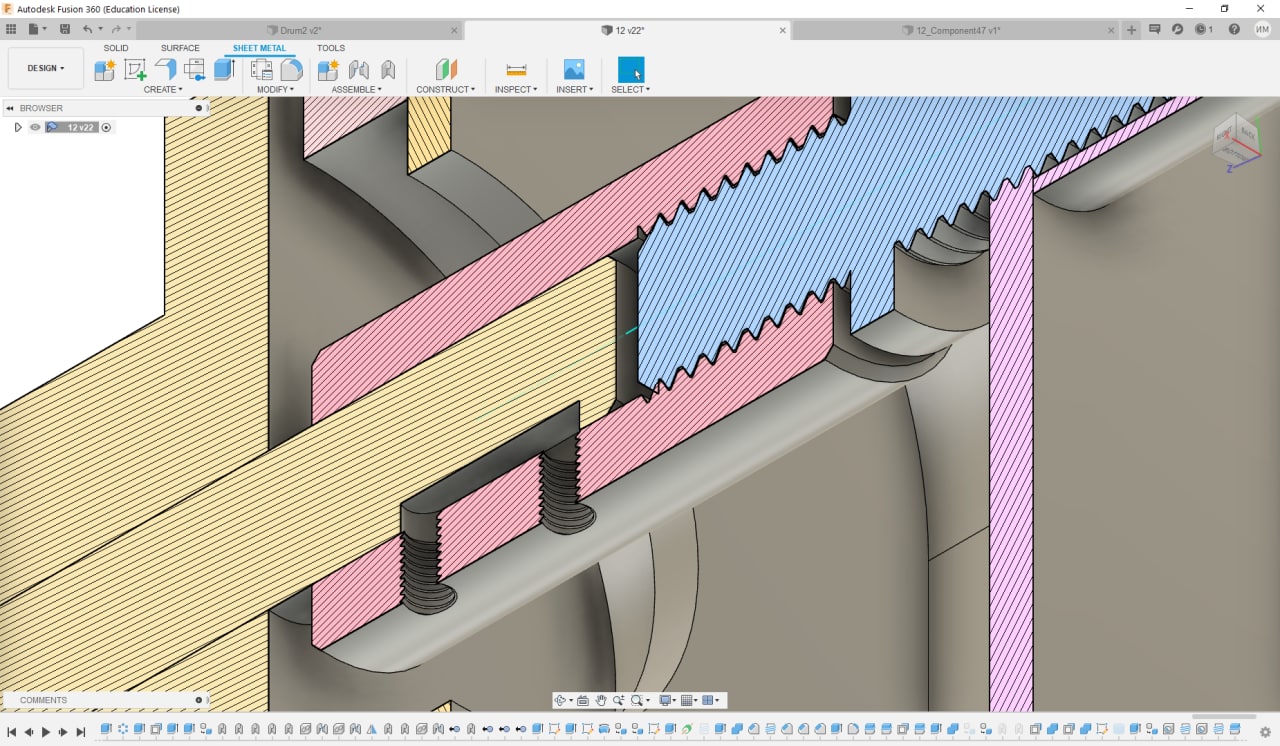Switch to the Surface tab
Image resolution: width=1280 pixels, height=746 pixels.
coord(180,48)
